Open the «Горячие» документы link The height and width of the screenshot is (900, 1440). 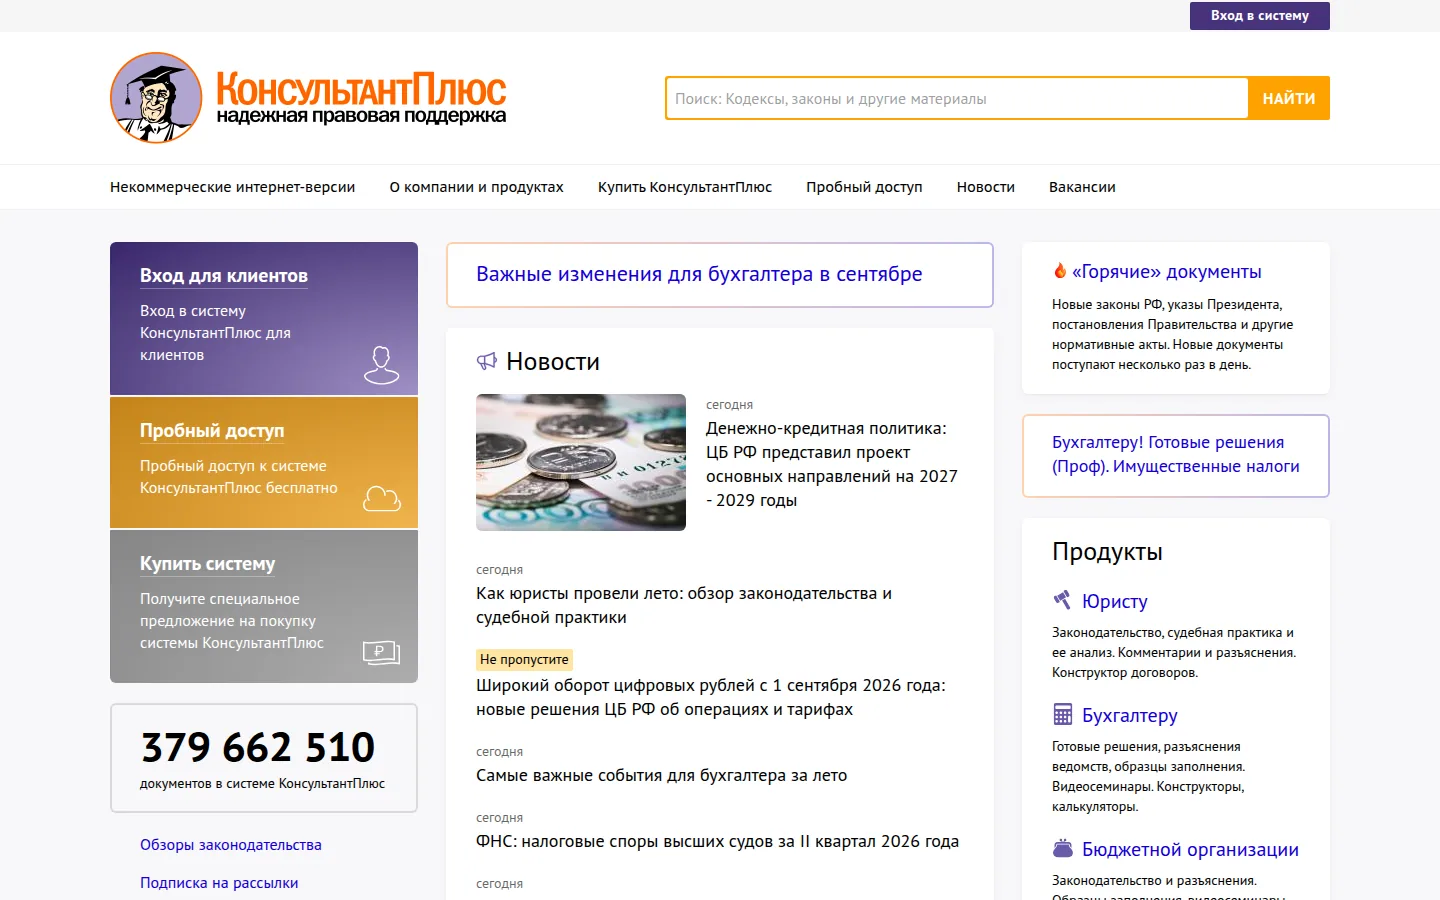click(1167, 272)
